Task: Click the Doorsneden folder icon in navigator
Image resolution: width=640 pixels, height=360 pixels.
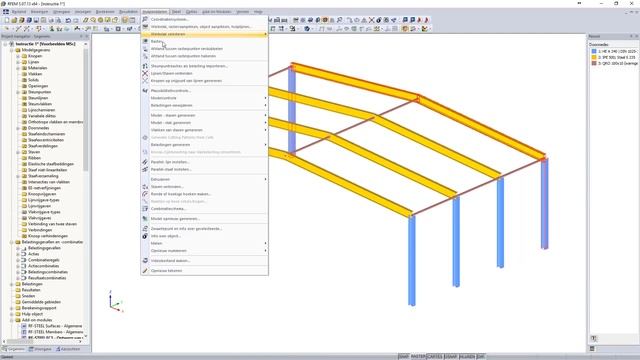Action: [x=24, y=128]
